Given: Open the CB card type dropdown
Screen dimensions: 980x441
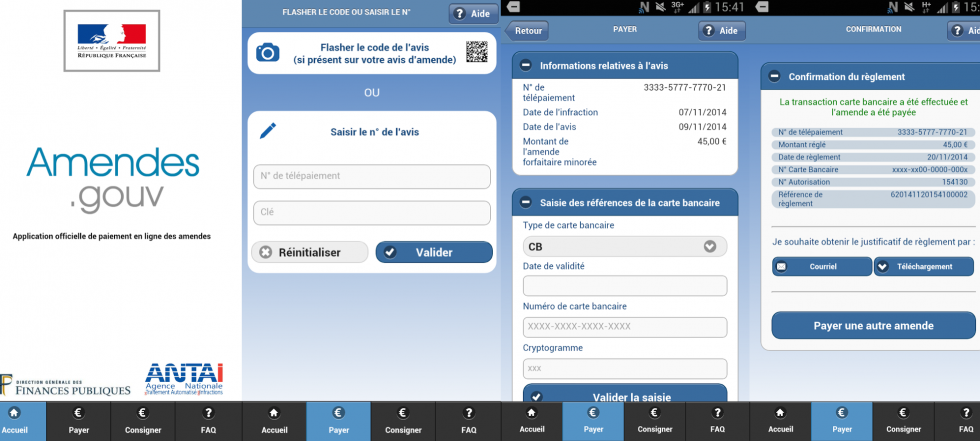Looking at the screenshot, I should tap(624, 246).
